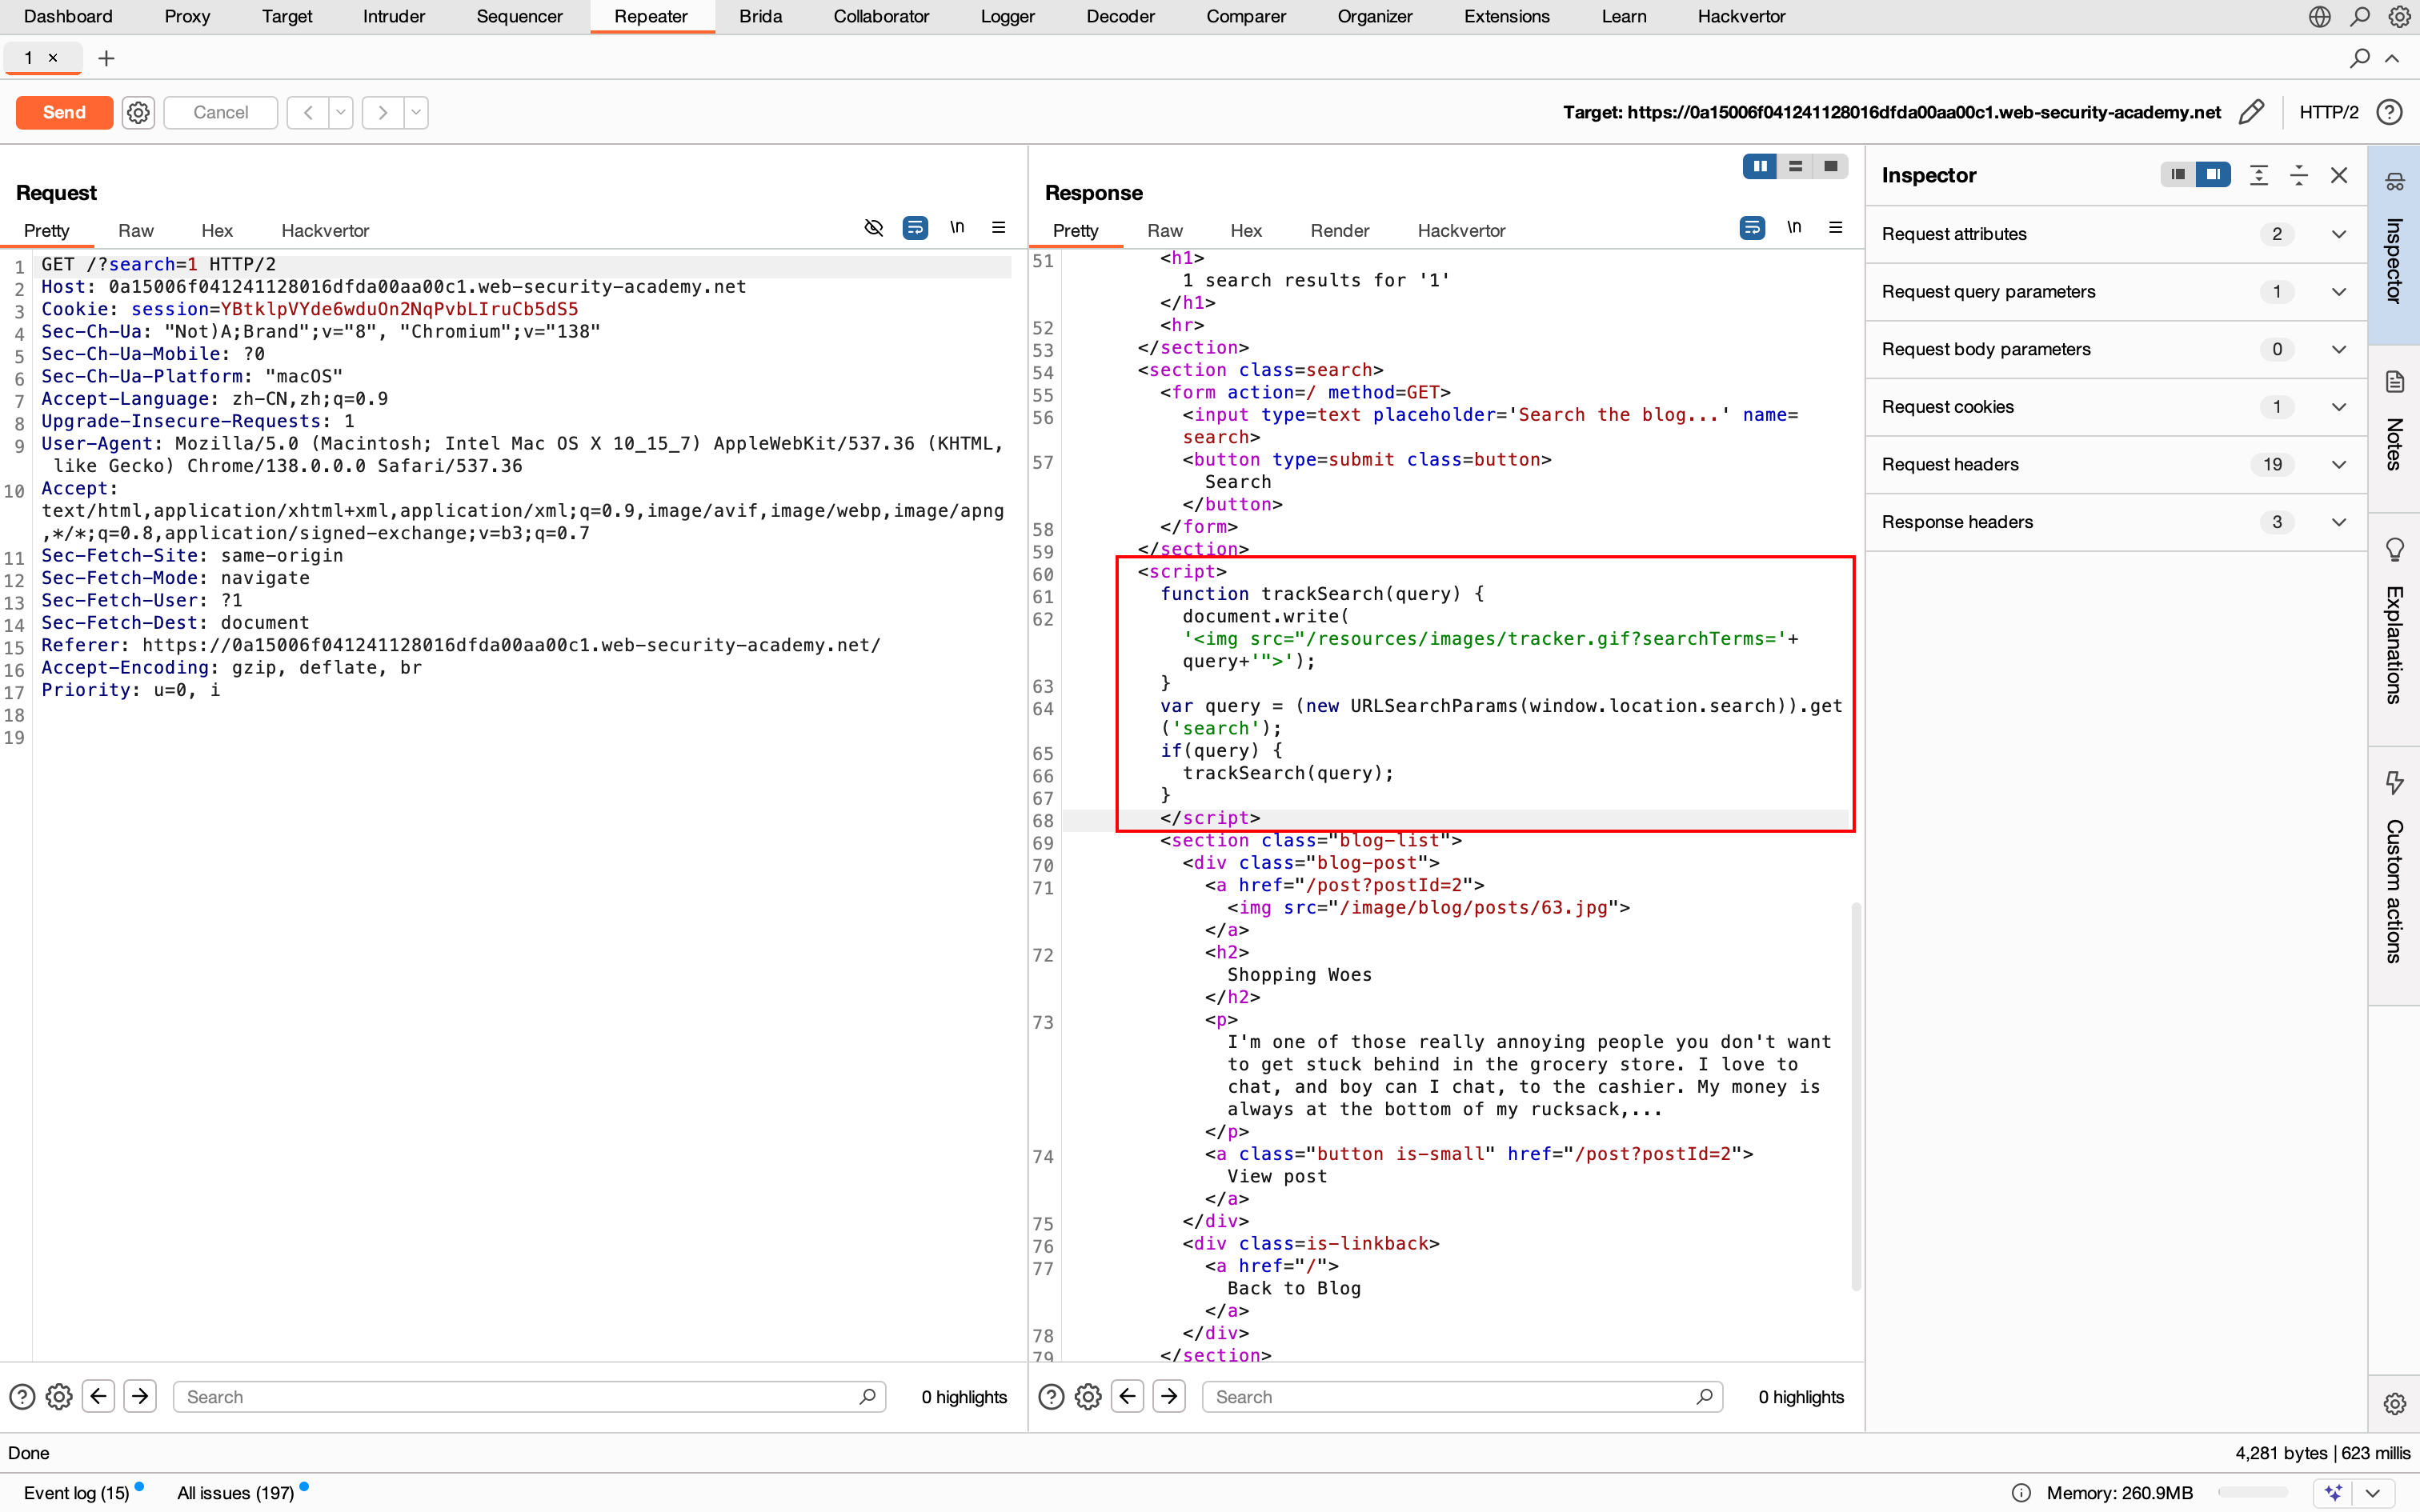Viewport: 2420px width, 1512px height.
Task: Toggle word wrap in Response panel
Action: tap(1752, 228)
